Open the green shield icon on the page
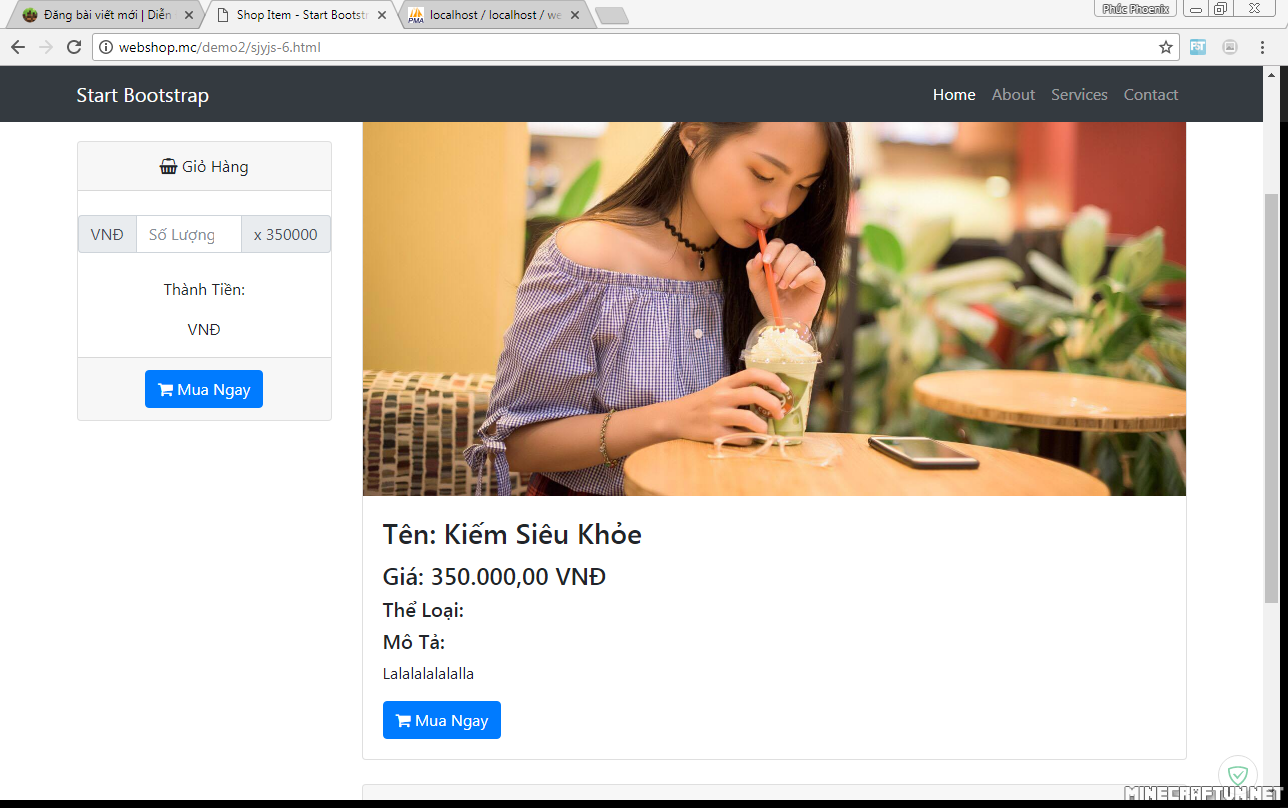Screen dimensions: 1288x808 tap(1238, 774)
